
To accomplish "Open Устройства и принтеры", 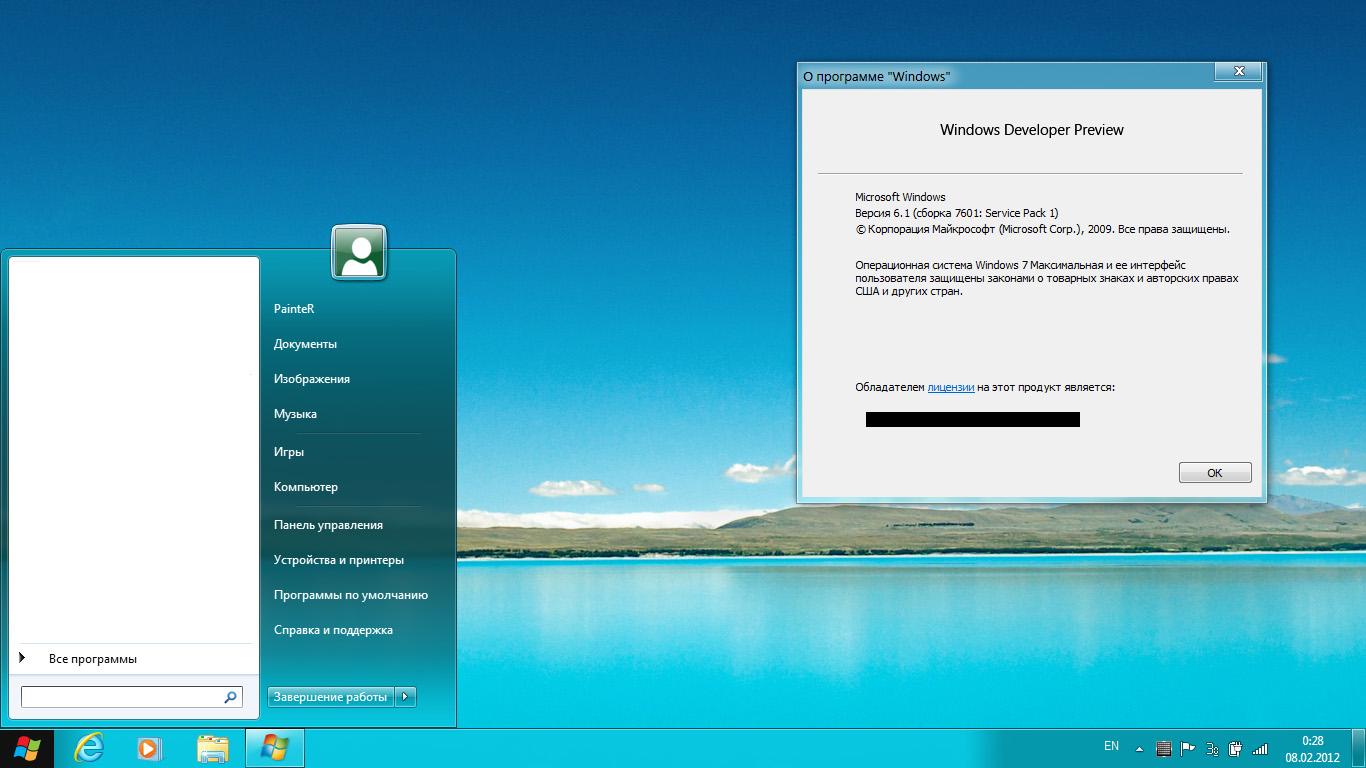I will [339, 560].
